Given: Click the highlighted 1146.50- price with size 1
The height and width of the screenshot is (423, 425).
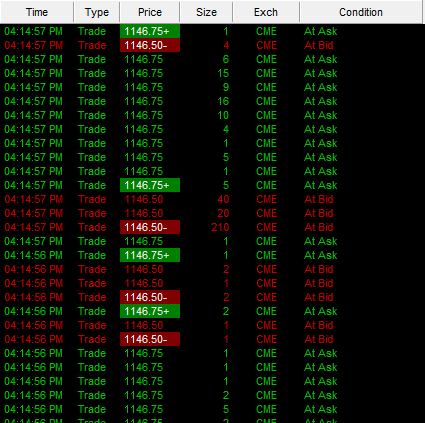Looking at the screenshot, I should tap(150, 339).
